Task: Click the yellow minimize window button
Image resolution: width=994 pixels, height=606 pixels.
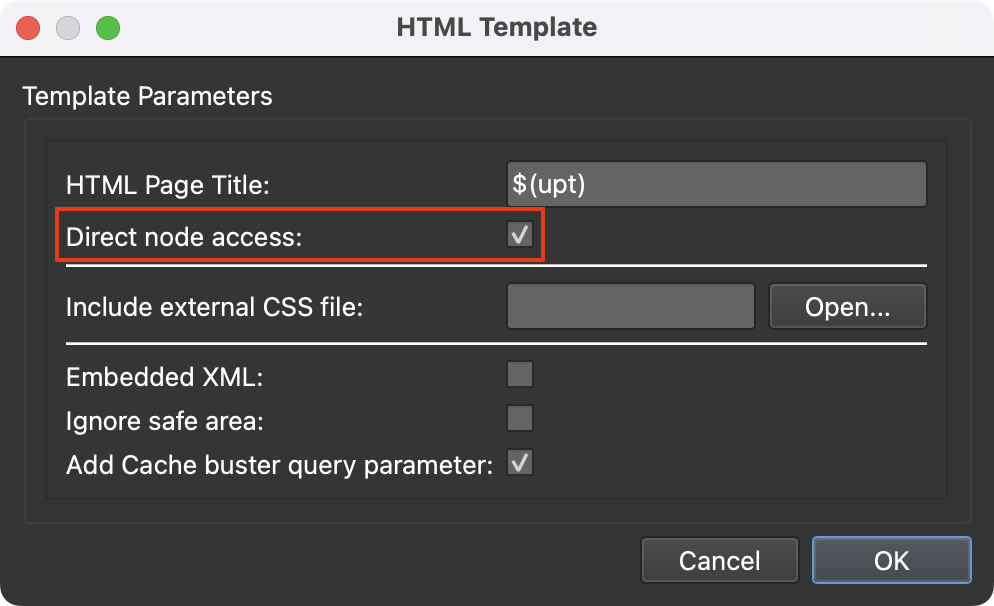Action: coord(68,27)
